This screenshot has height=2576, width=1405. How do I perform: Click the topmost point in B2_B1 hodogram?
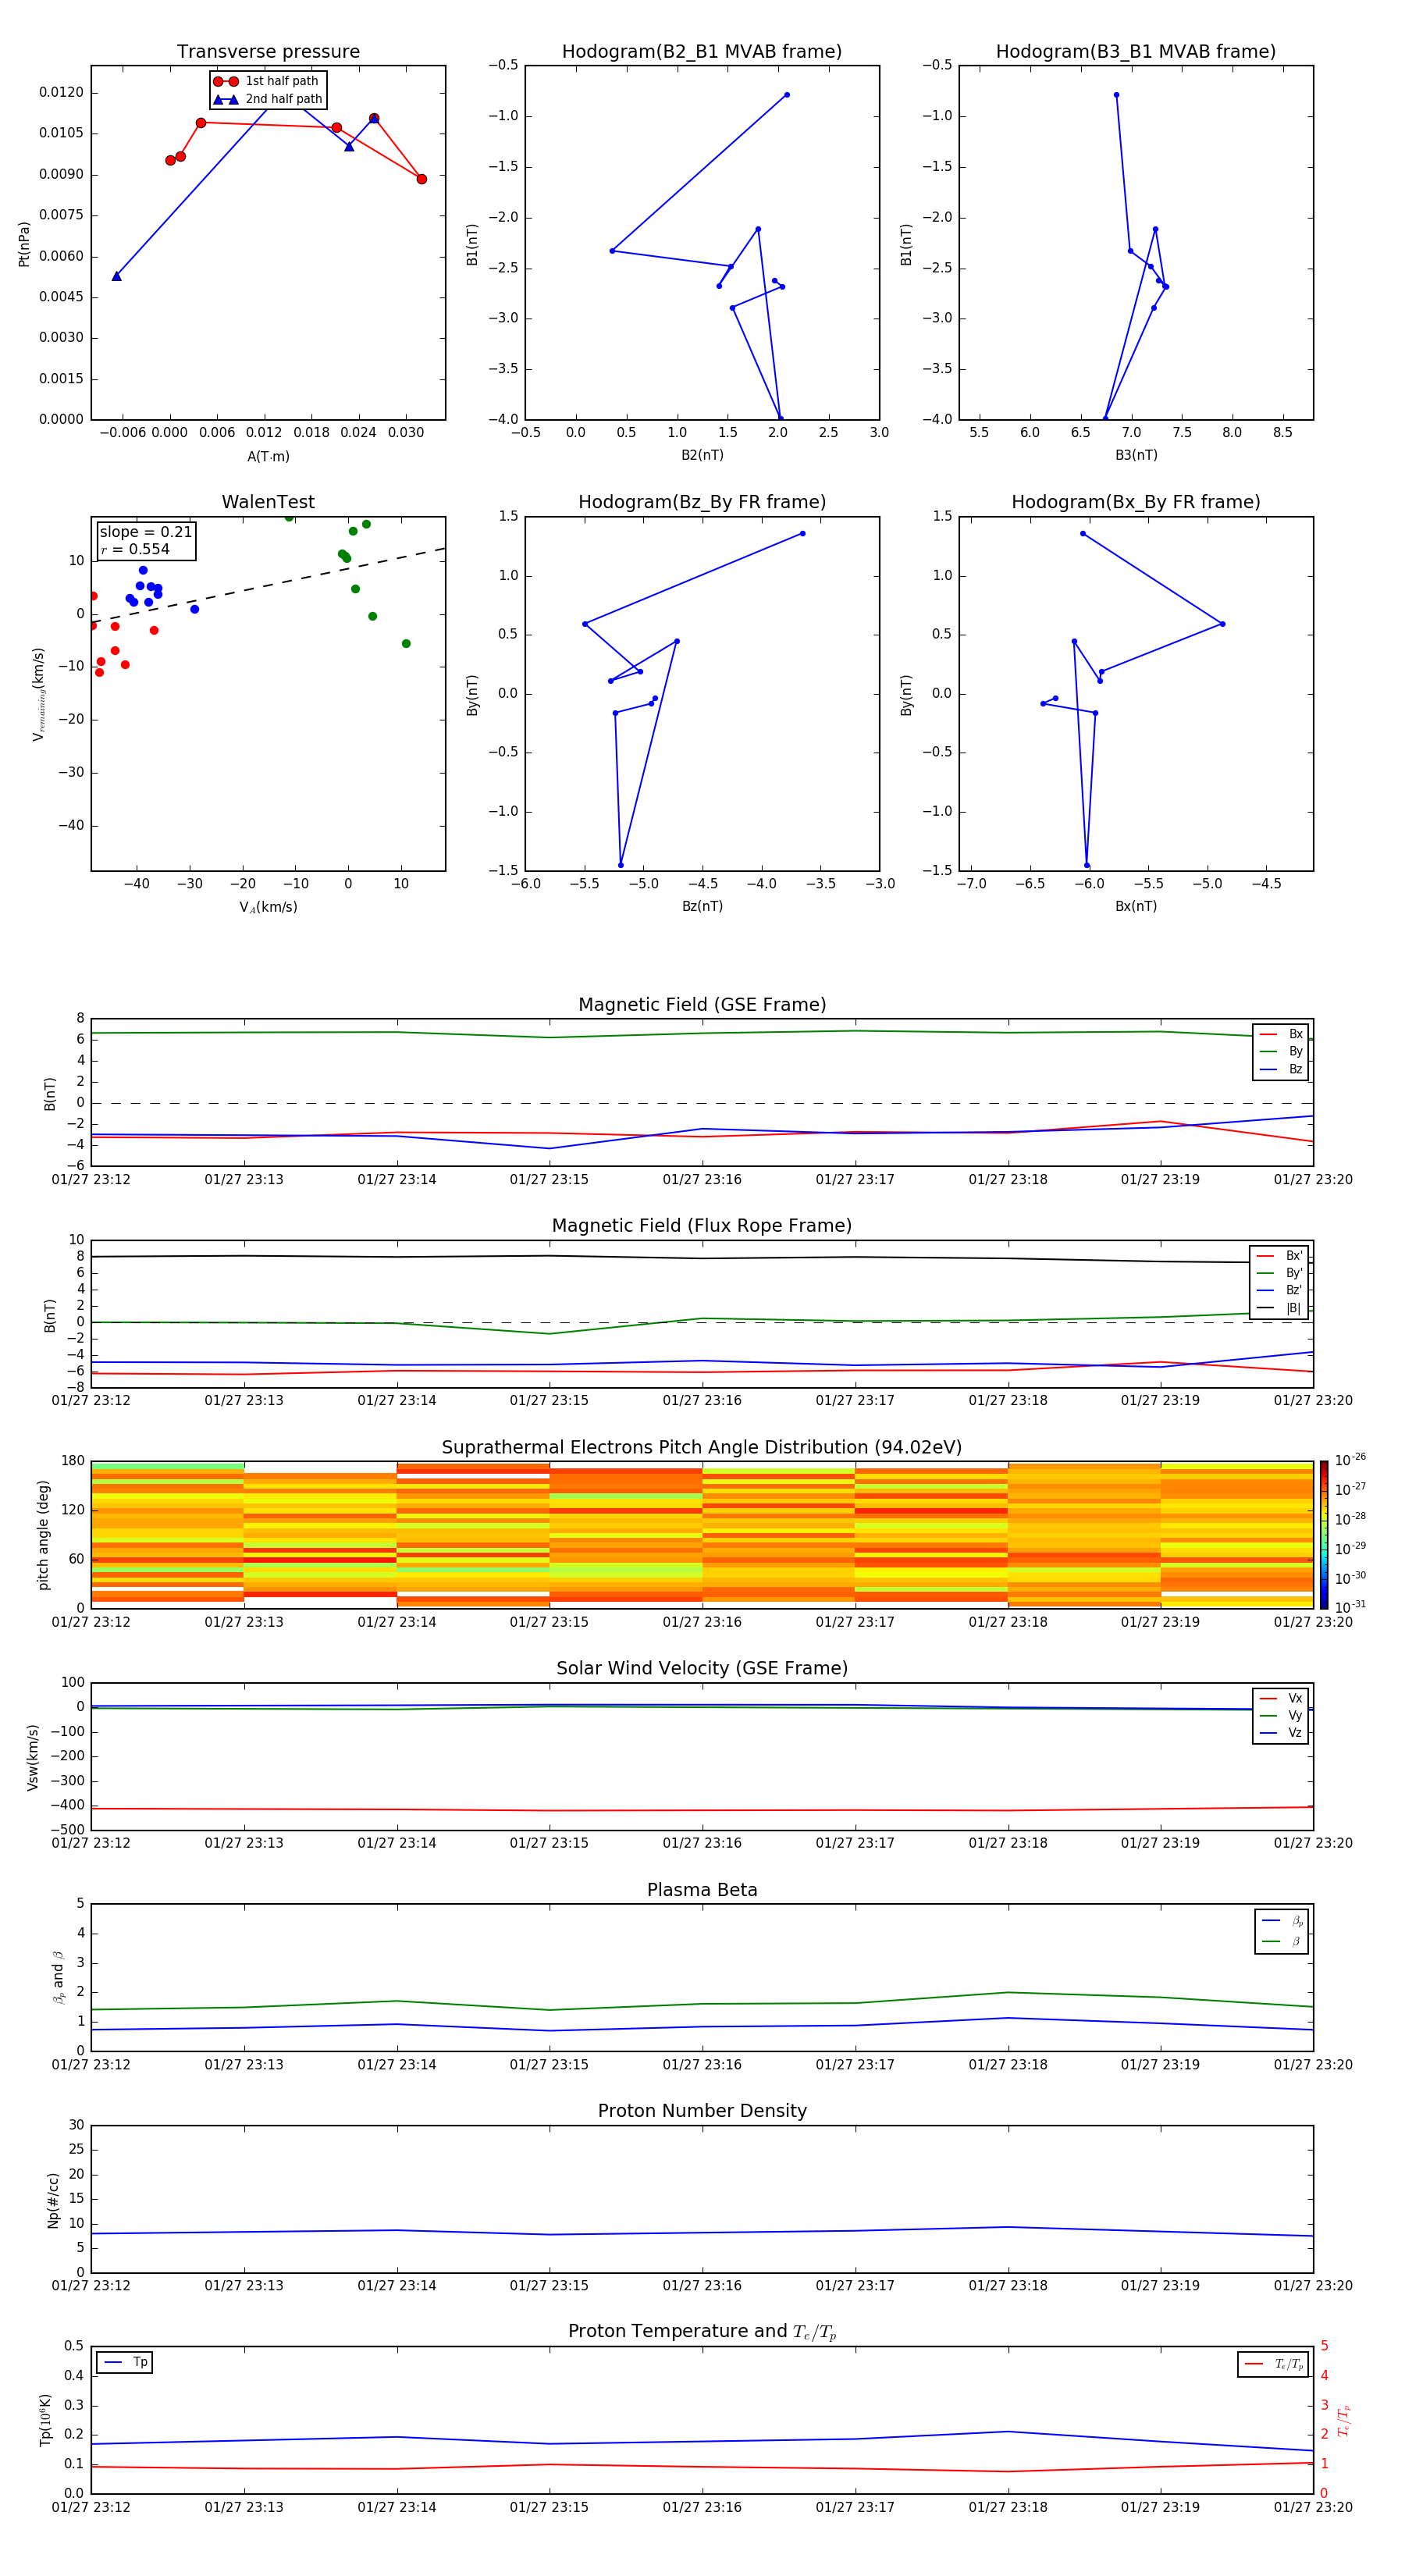click(x=787, y=95)
